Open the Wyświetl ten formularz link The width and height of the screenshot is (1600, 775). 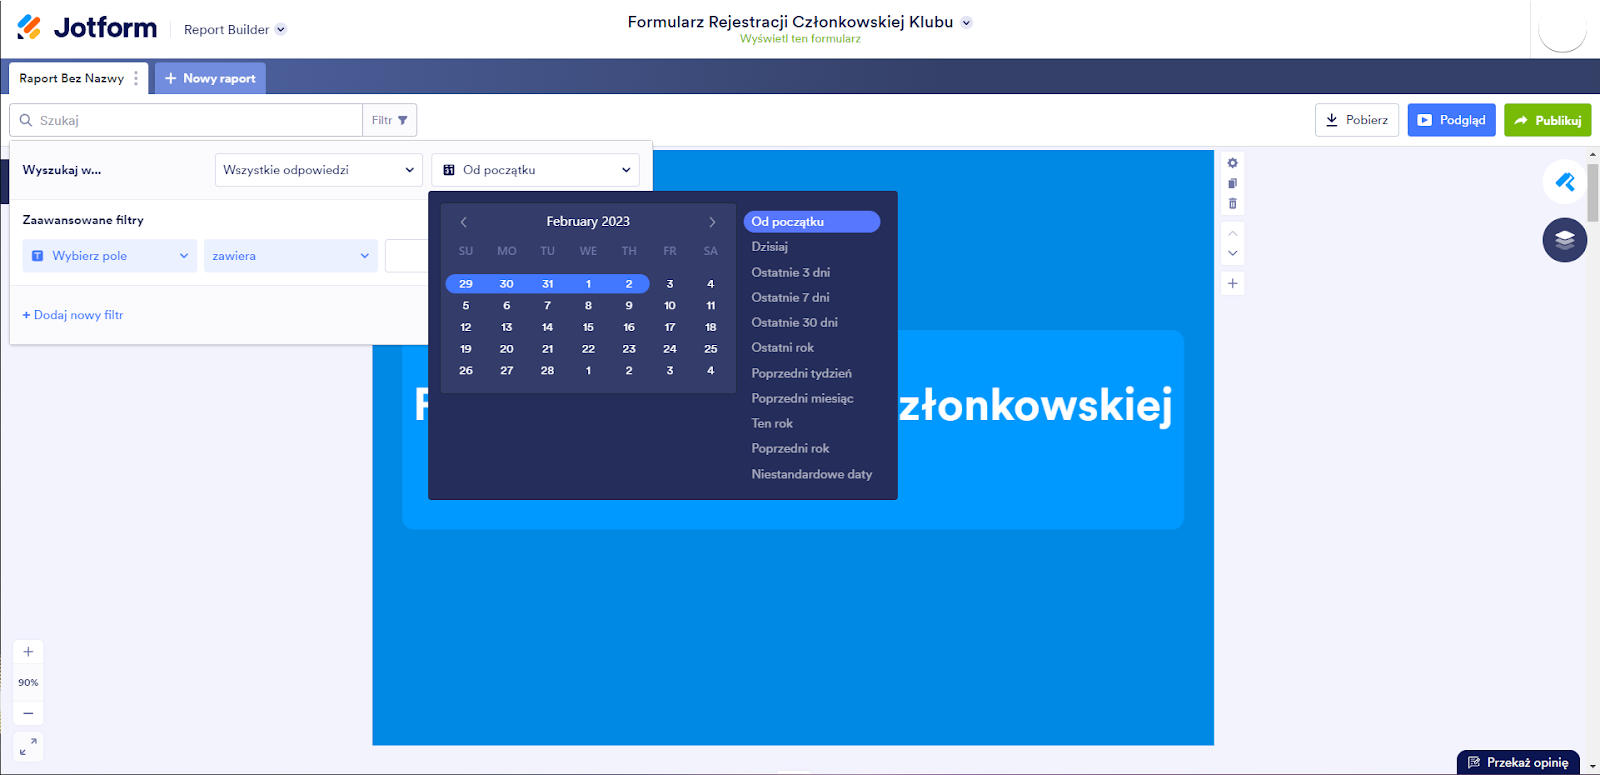800,39
